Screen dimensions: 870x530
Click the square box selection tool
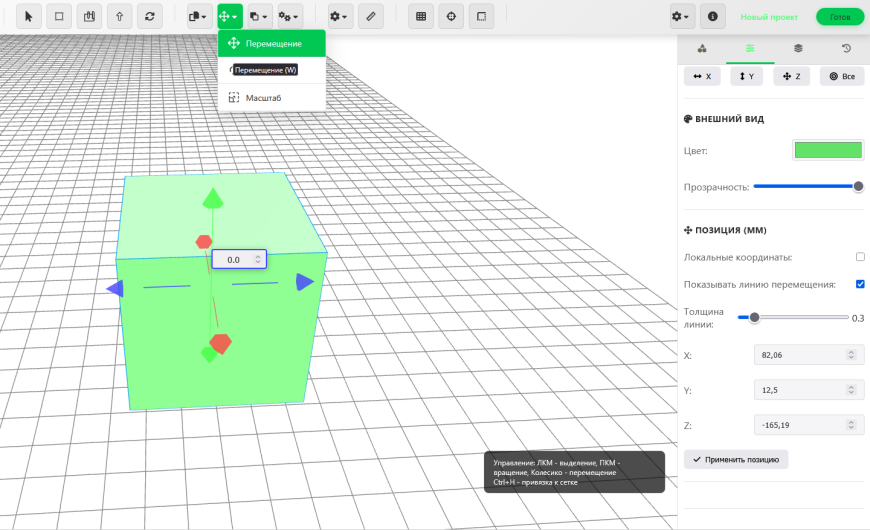coord(59,17)
